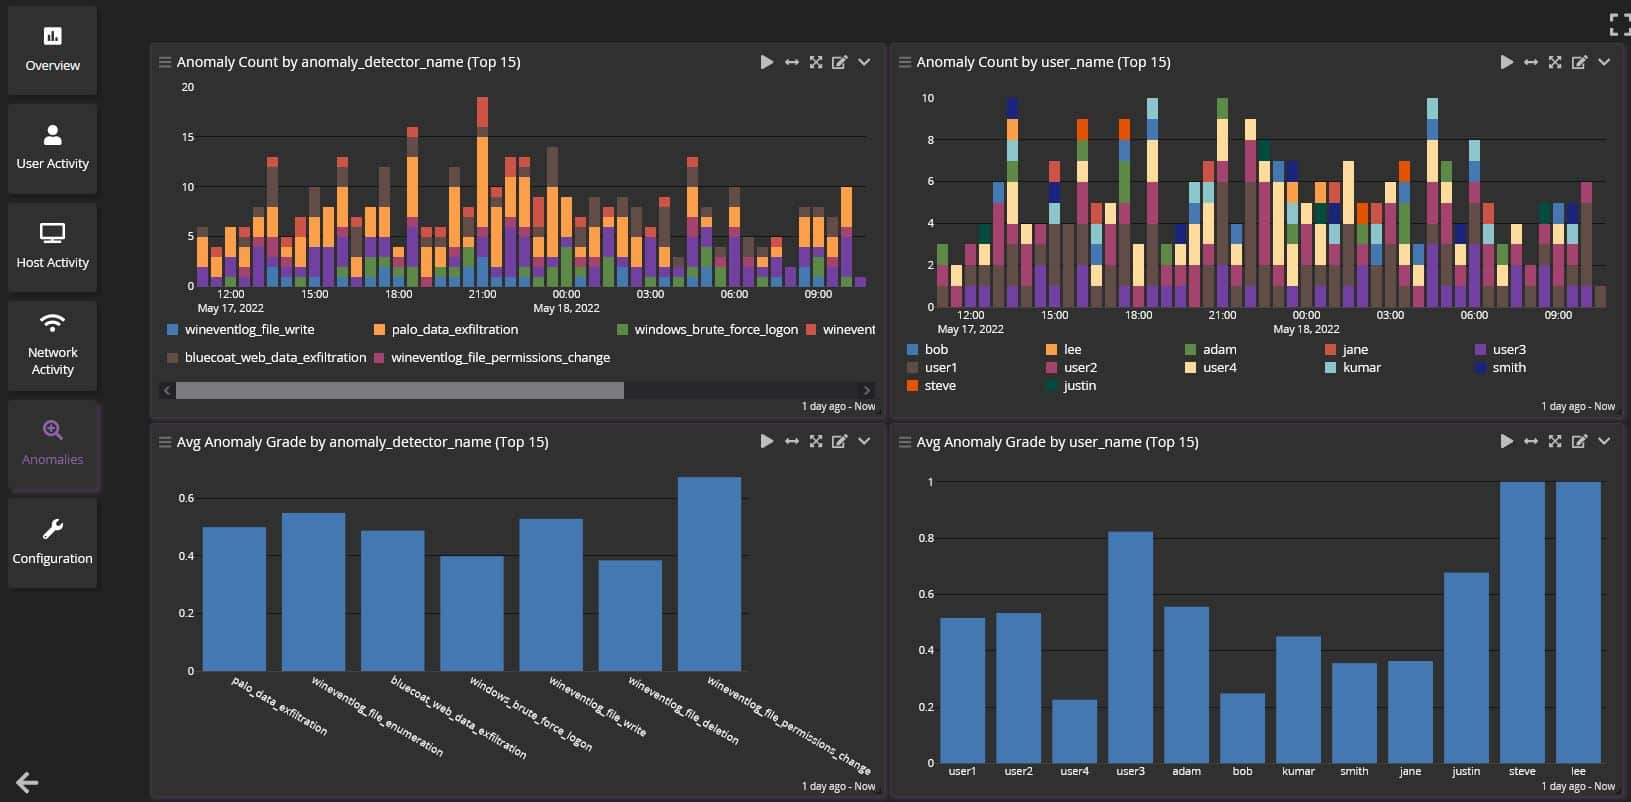Expand Anomaly Count by user_name panel fullscreen

pyautogui.click(x=1555, y=62)
